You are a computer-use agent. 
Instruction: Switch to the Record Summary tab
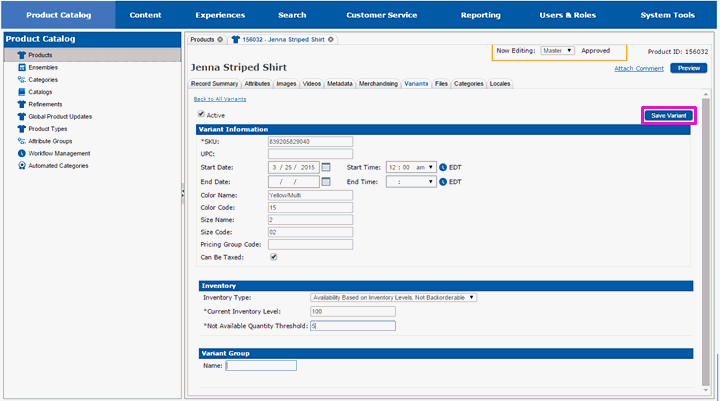point(214,84)
